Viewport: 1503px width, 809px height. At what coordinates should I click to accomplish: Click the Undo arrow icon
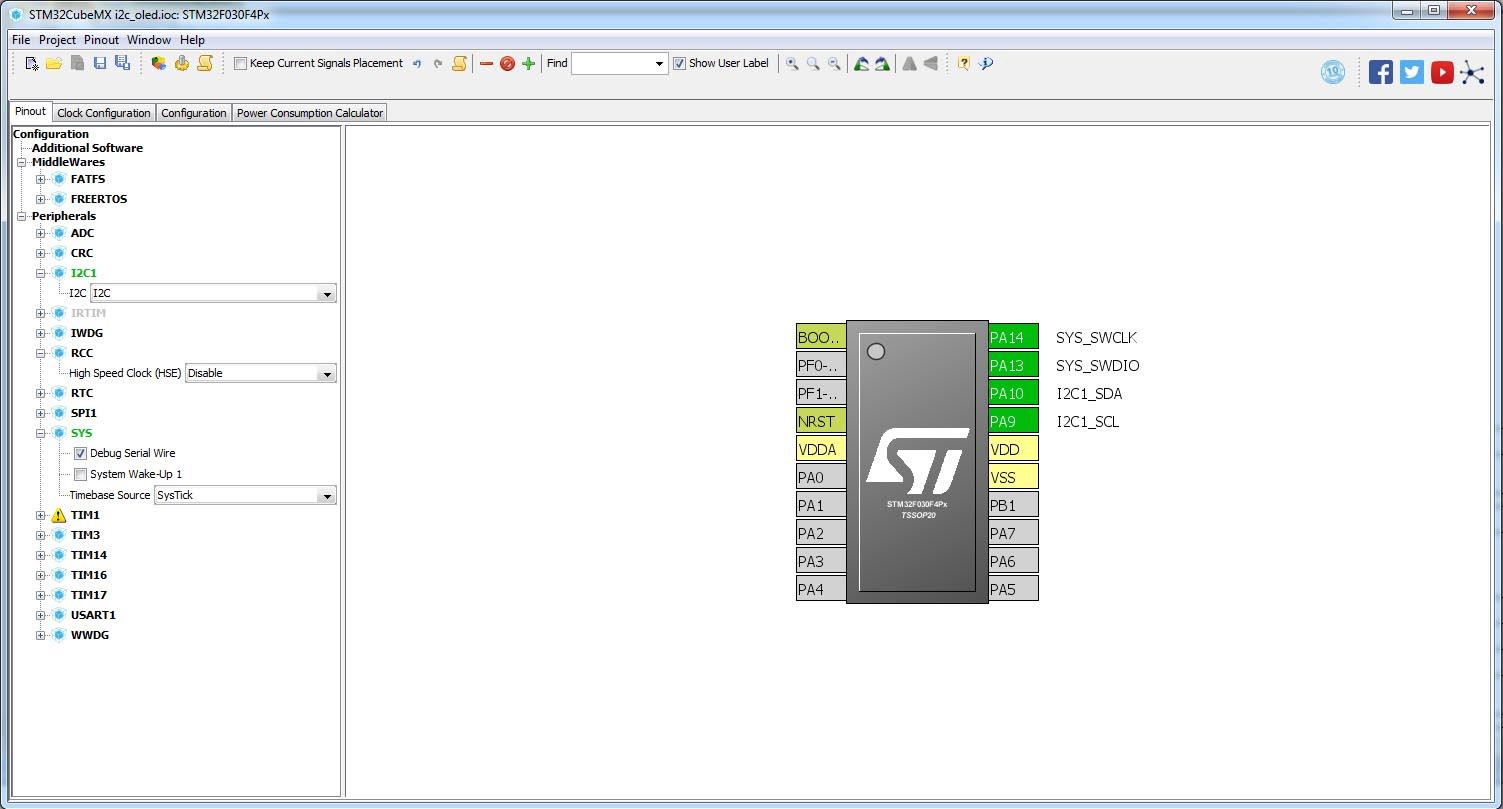tap(417, 63)
